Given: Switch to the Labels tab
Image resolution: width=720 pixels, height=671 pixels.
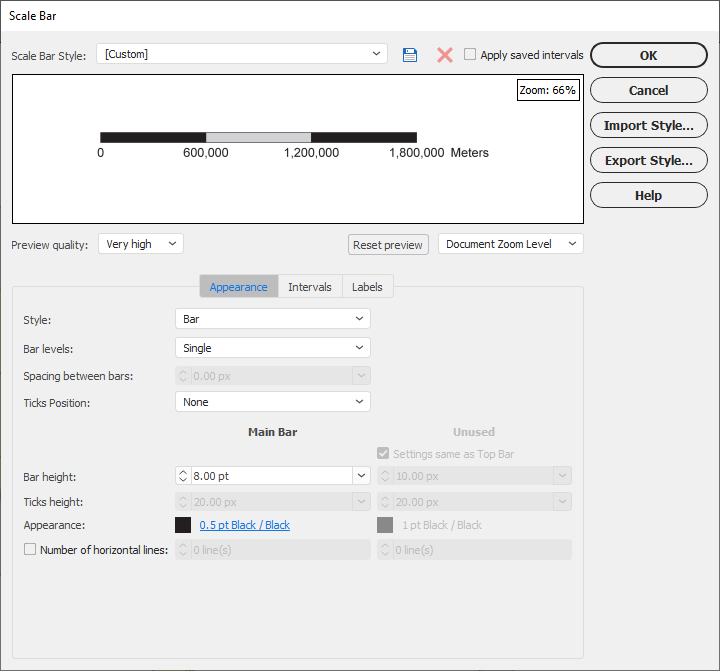Looking at the screenshot, I should click(367, 287).
